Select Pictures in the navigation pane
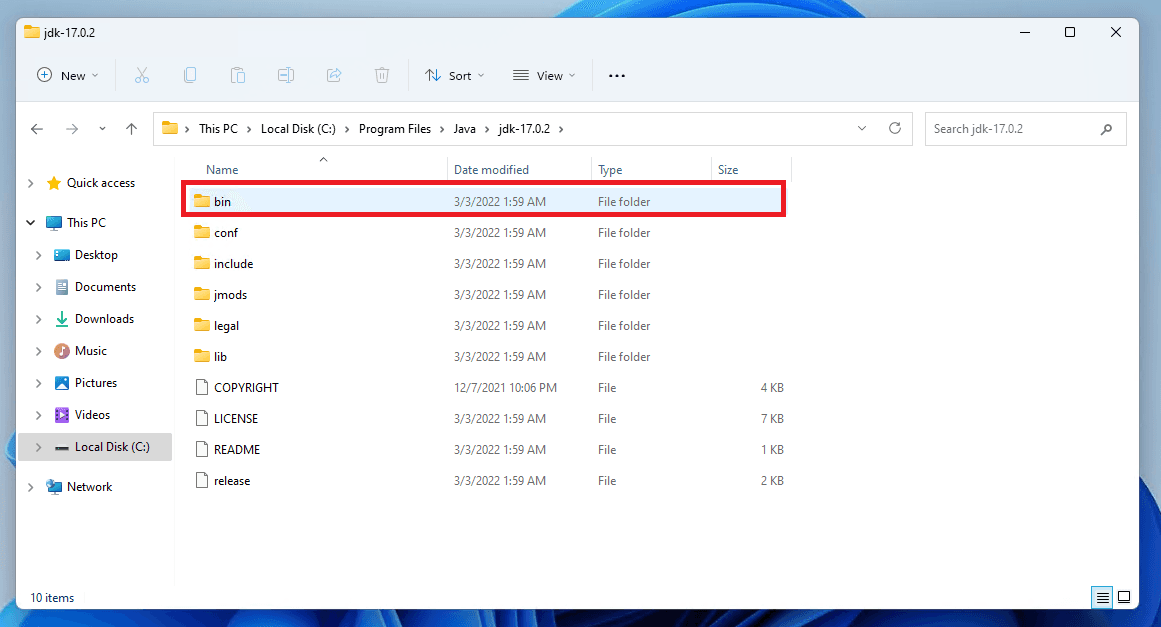The width and height of the screenshot is (1161, 627). click(x=96, y=383)
